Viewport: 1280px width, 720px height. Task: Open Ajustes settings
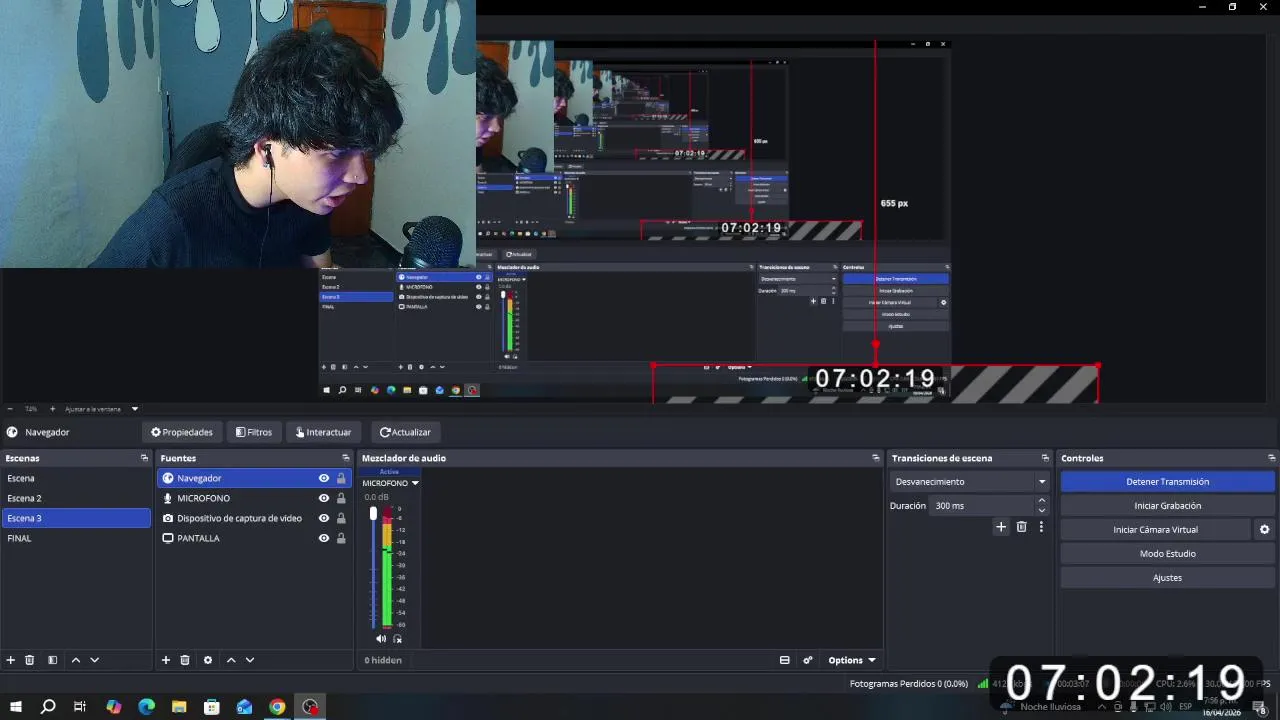(x=1167, y=578)
